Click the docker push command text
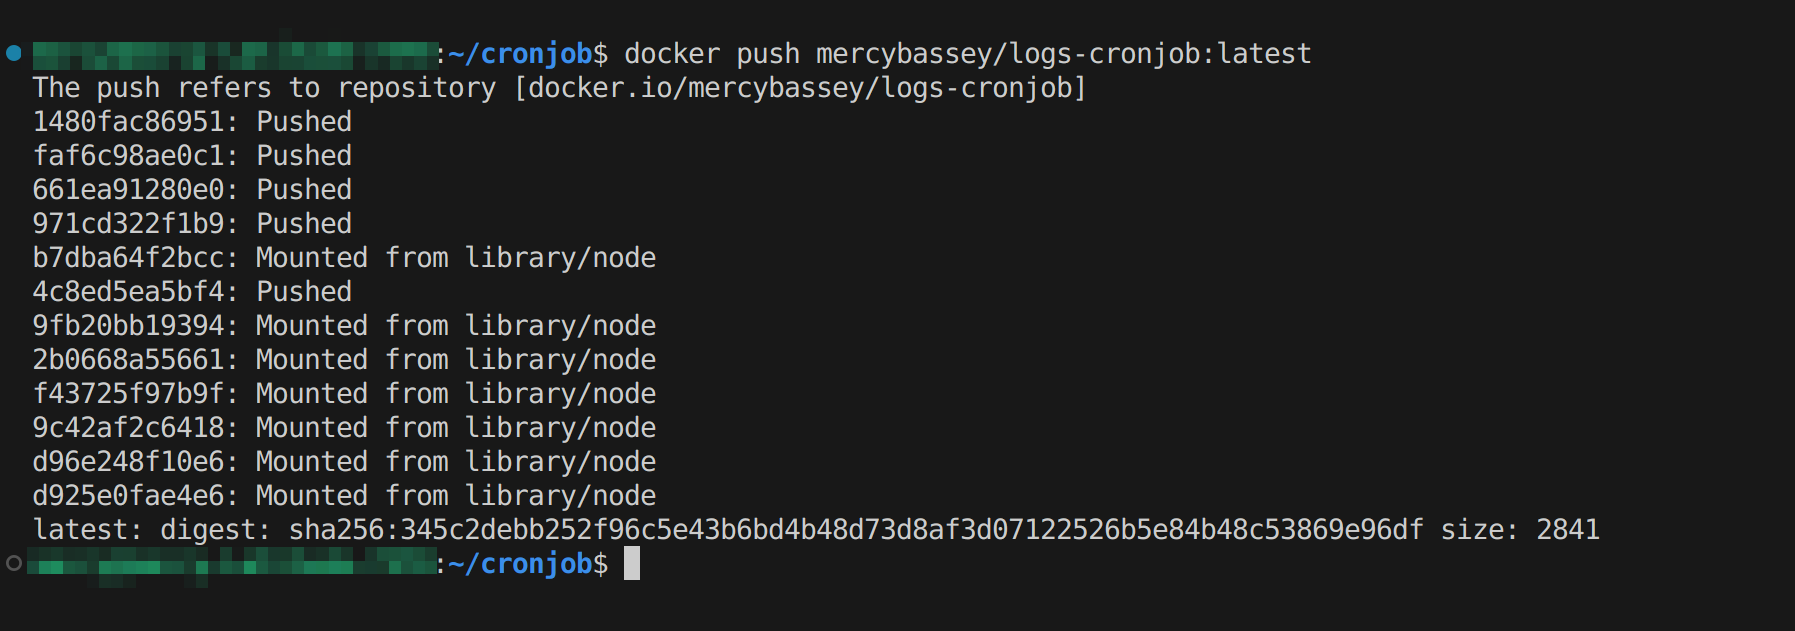Viewport: 1795px width, 631px height. pos(967,54)
